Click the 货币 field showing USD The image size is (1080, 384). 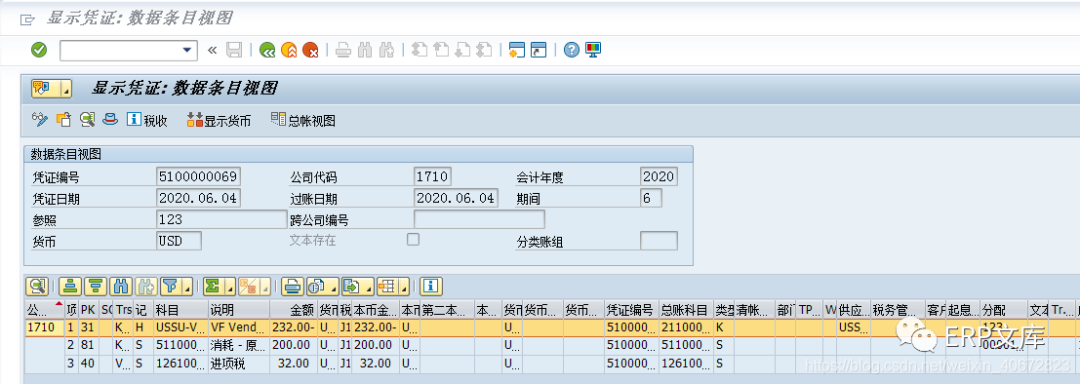179,241
